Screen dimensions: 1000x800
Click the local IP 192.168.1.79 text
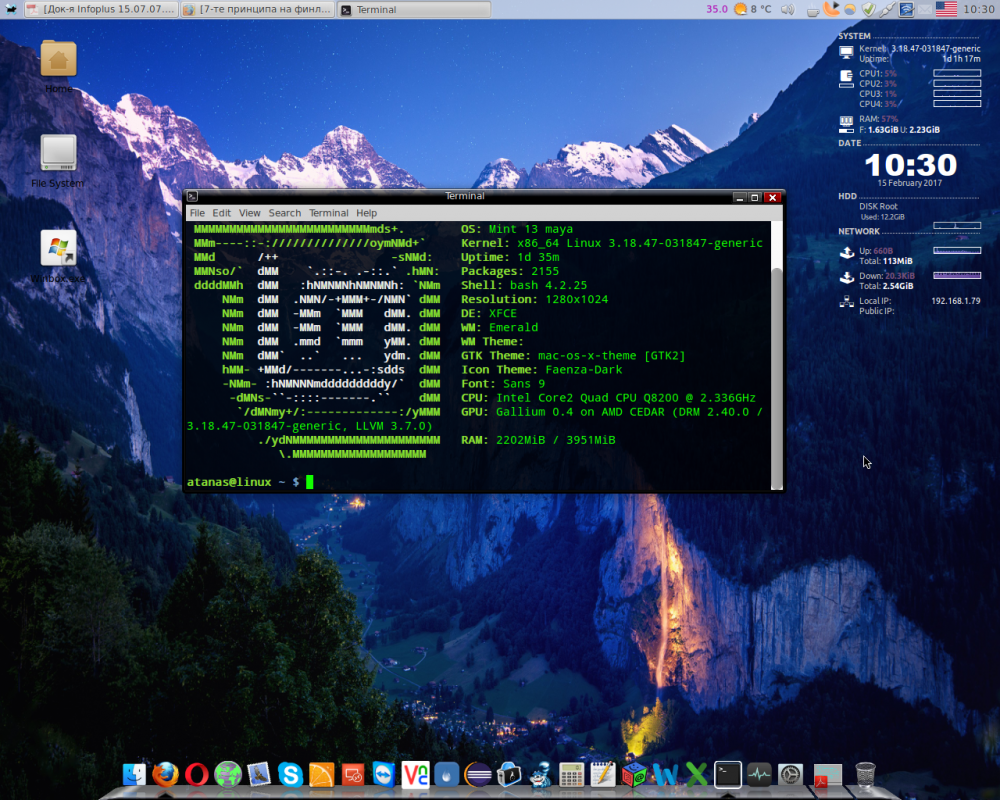955,301
